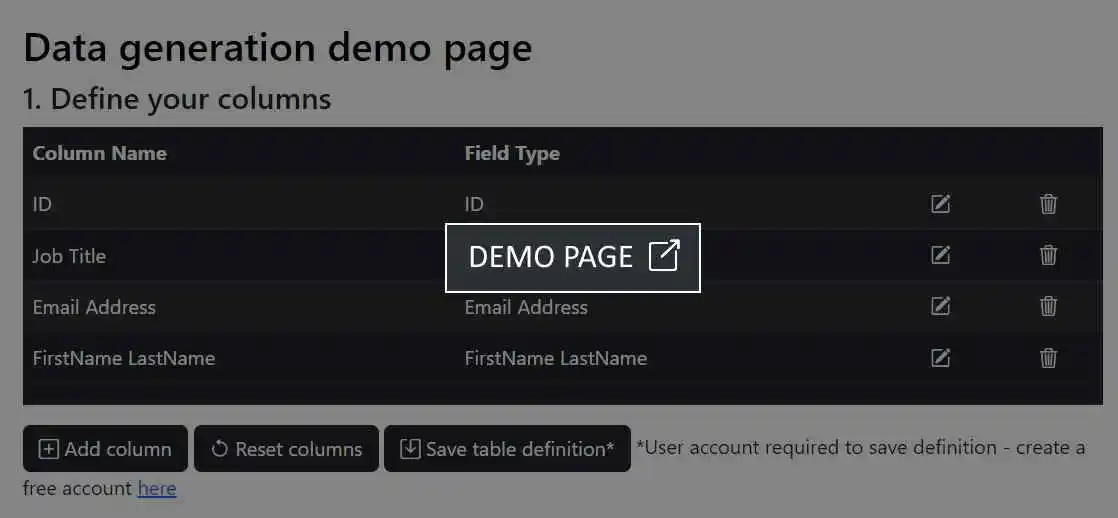Select Email Address cell under Column Name

[94, 307]
